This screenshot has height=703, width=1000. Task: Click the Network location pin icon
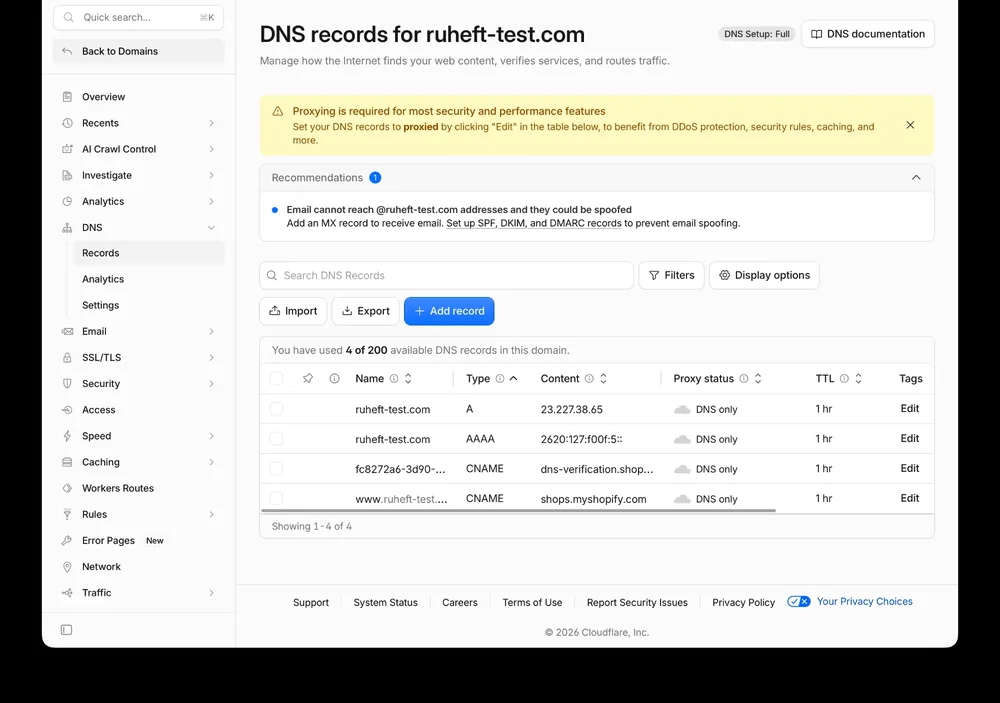click(x=67, y=567)
